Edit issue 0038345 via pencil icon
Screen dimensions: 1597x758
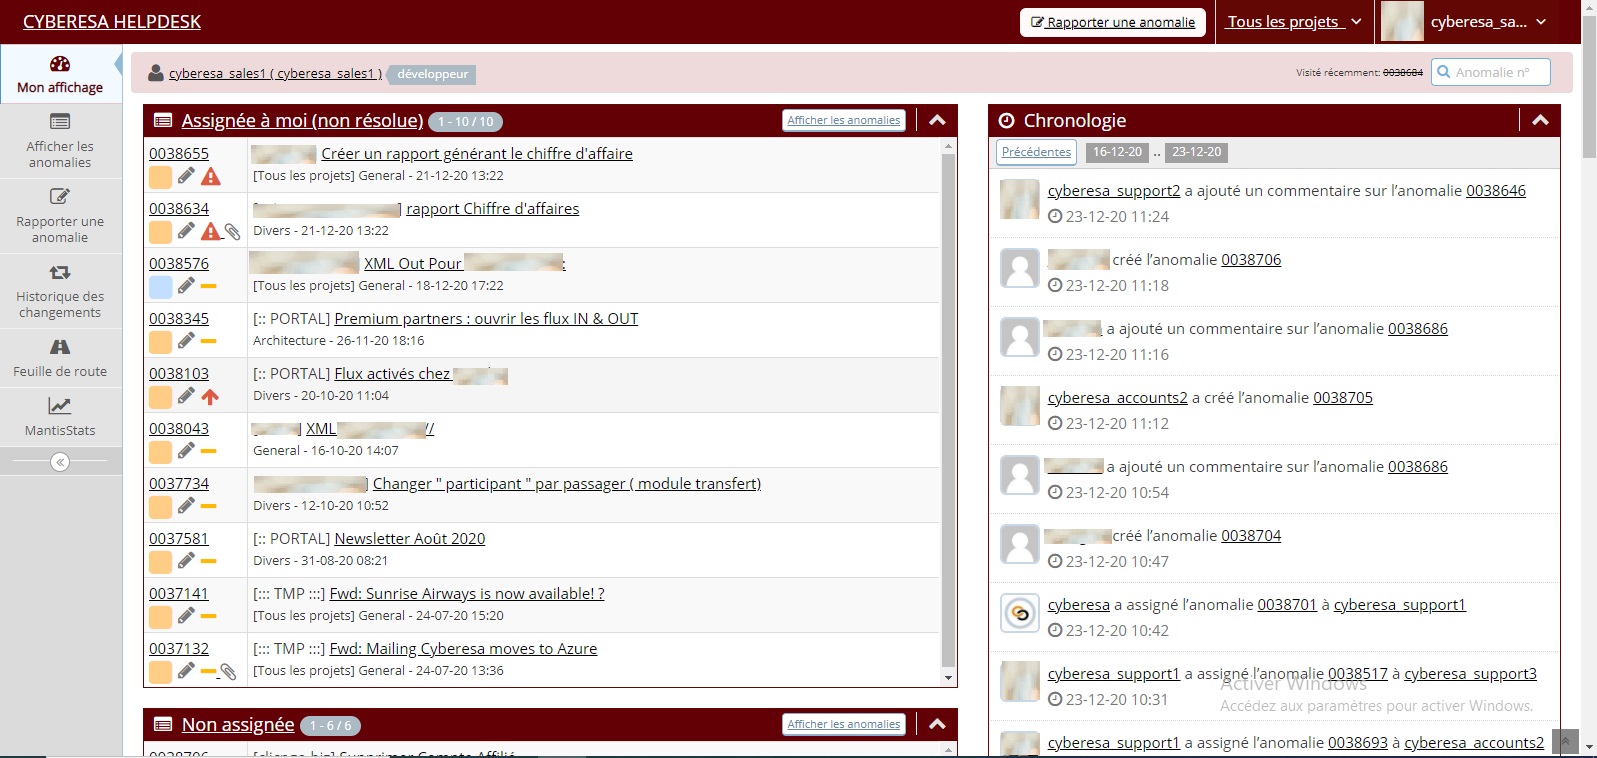click(186, 341)
